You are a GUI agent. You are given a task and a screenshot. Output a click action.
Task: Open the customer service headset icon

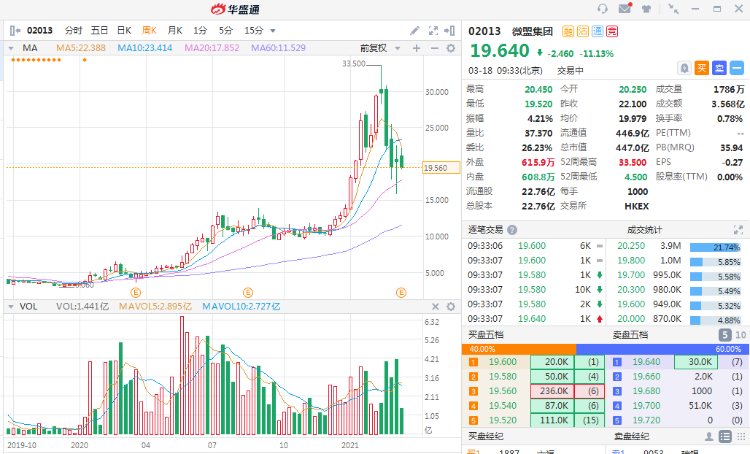point(603,9)
